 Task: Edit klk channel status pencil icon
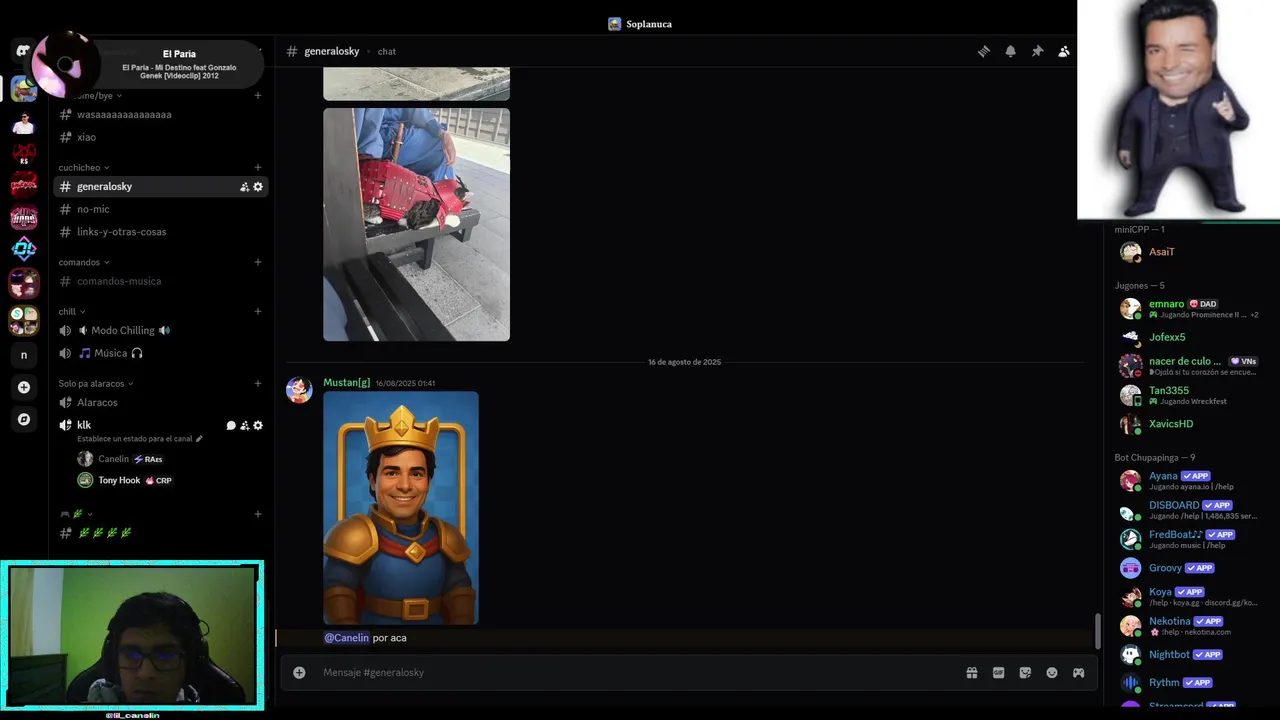pyautogui.click(x=199, y=439)
